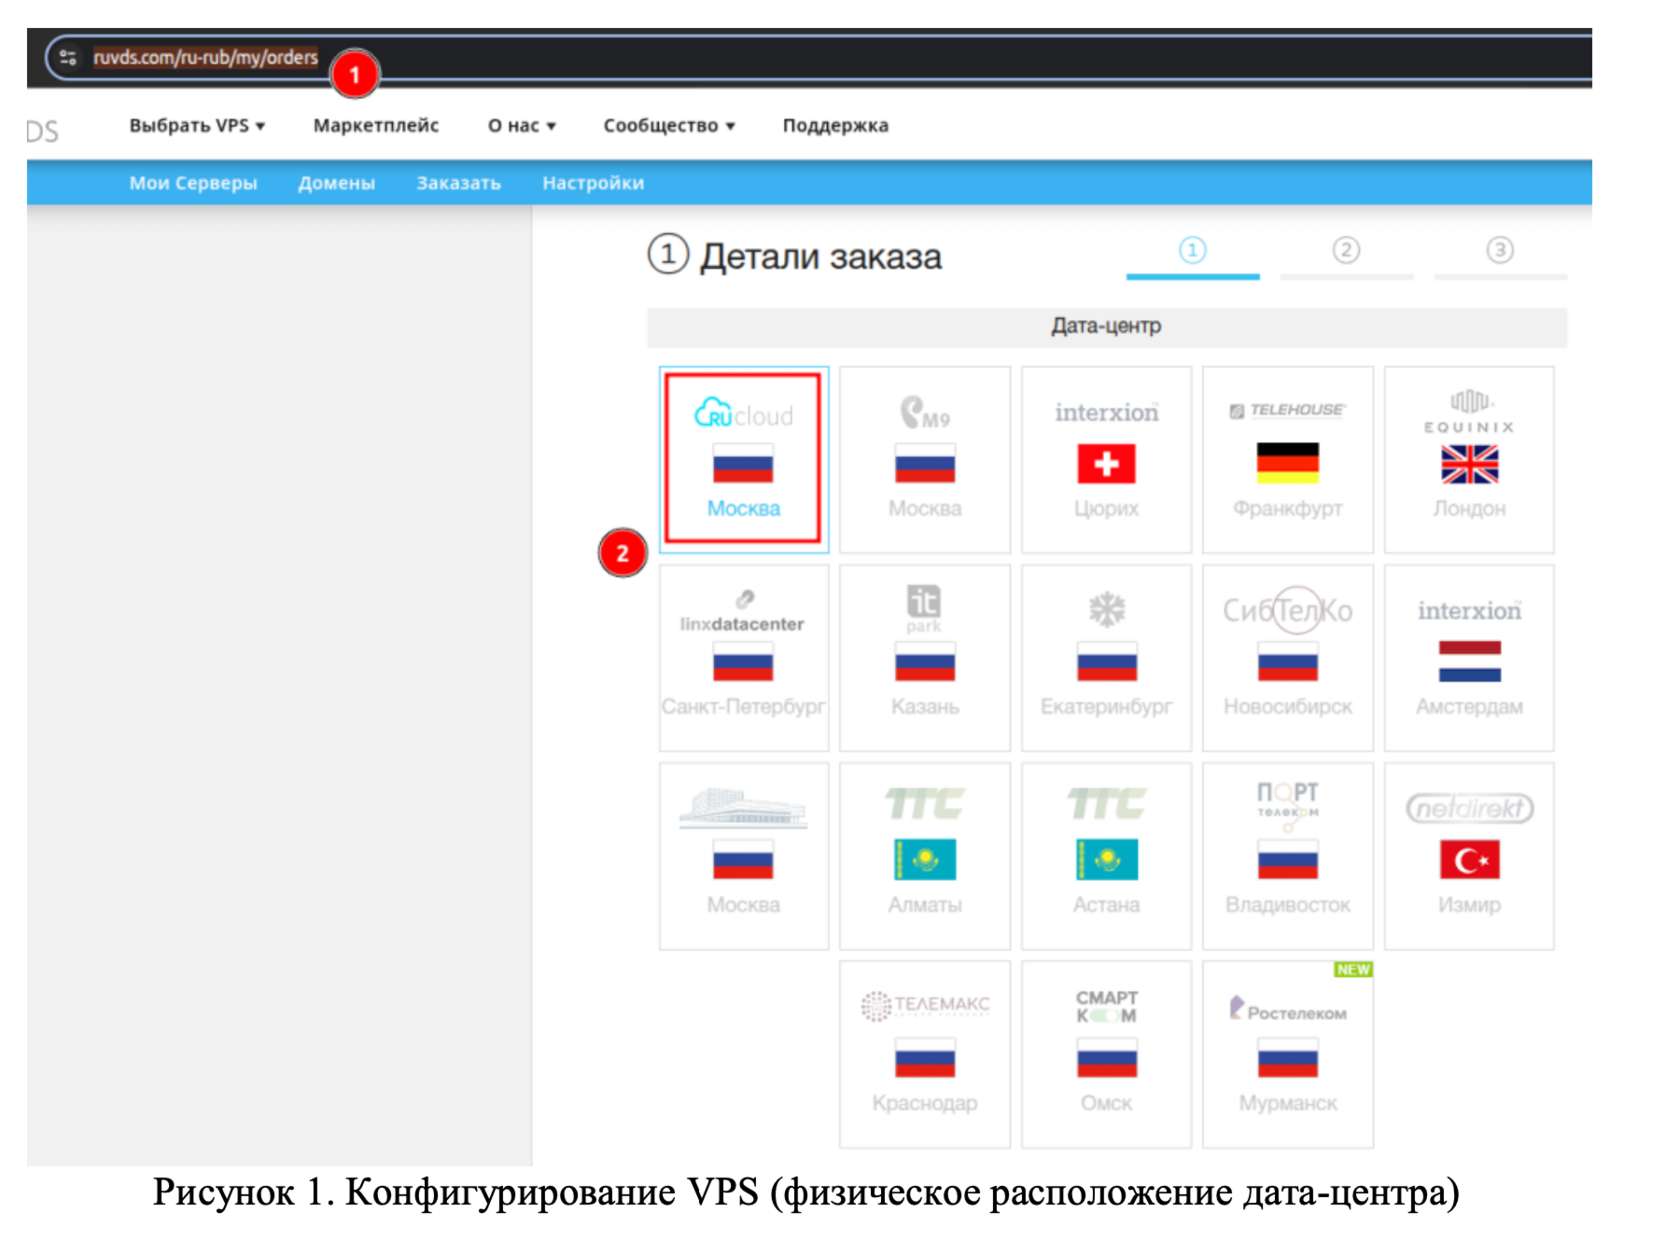Select the Linxdatacenter Санкт-Петербург card
Screen dimensions: 1680x1241
click(x=743, y=657)
